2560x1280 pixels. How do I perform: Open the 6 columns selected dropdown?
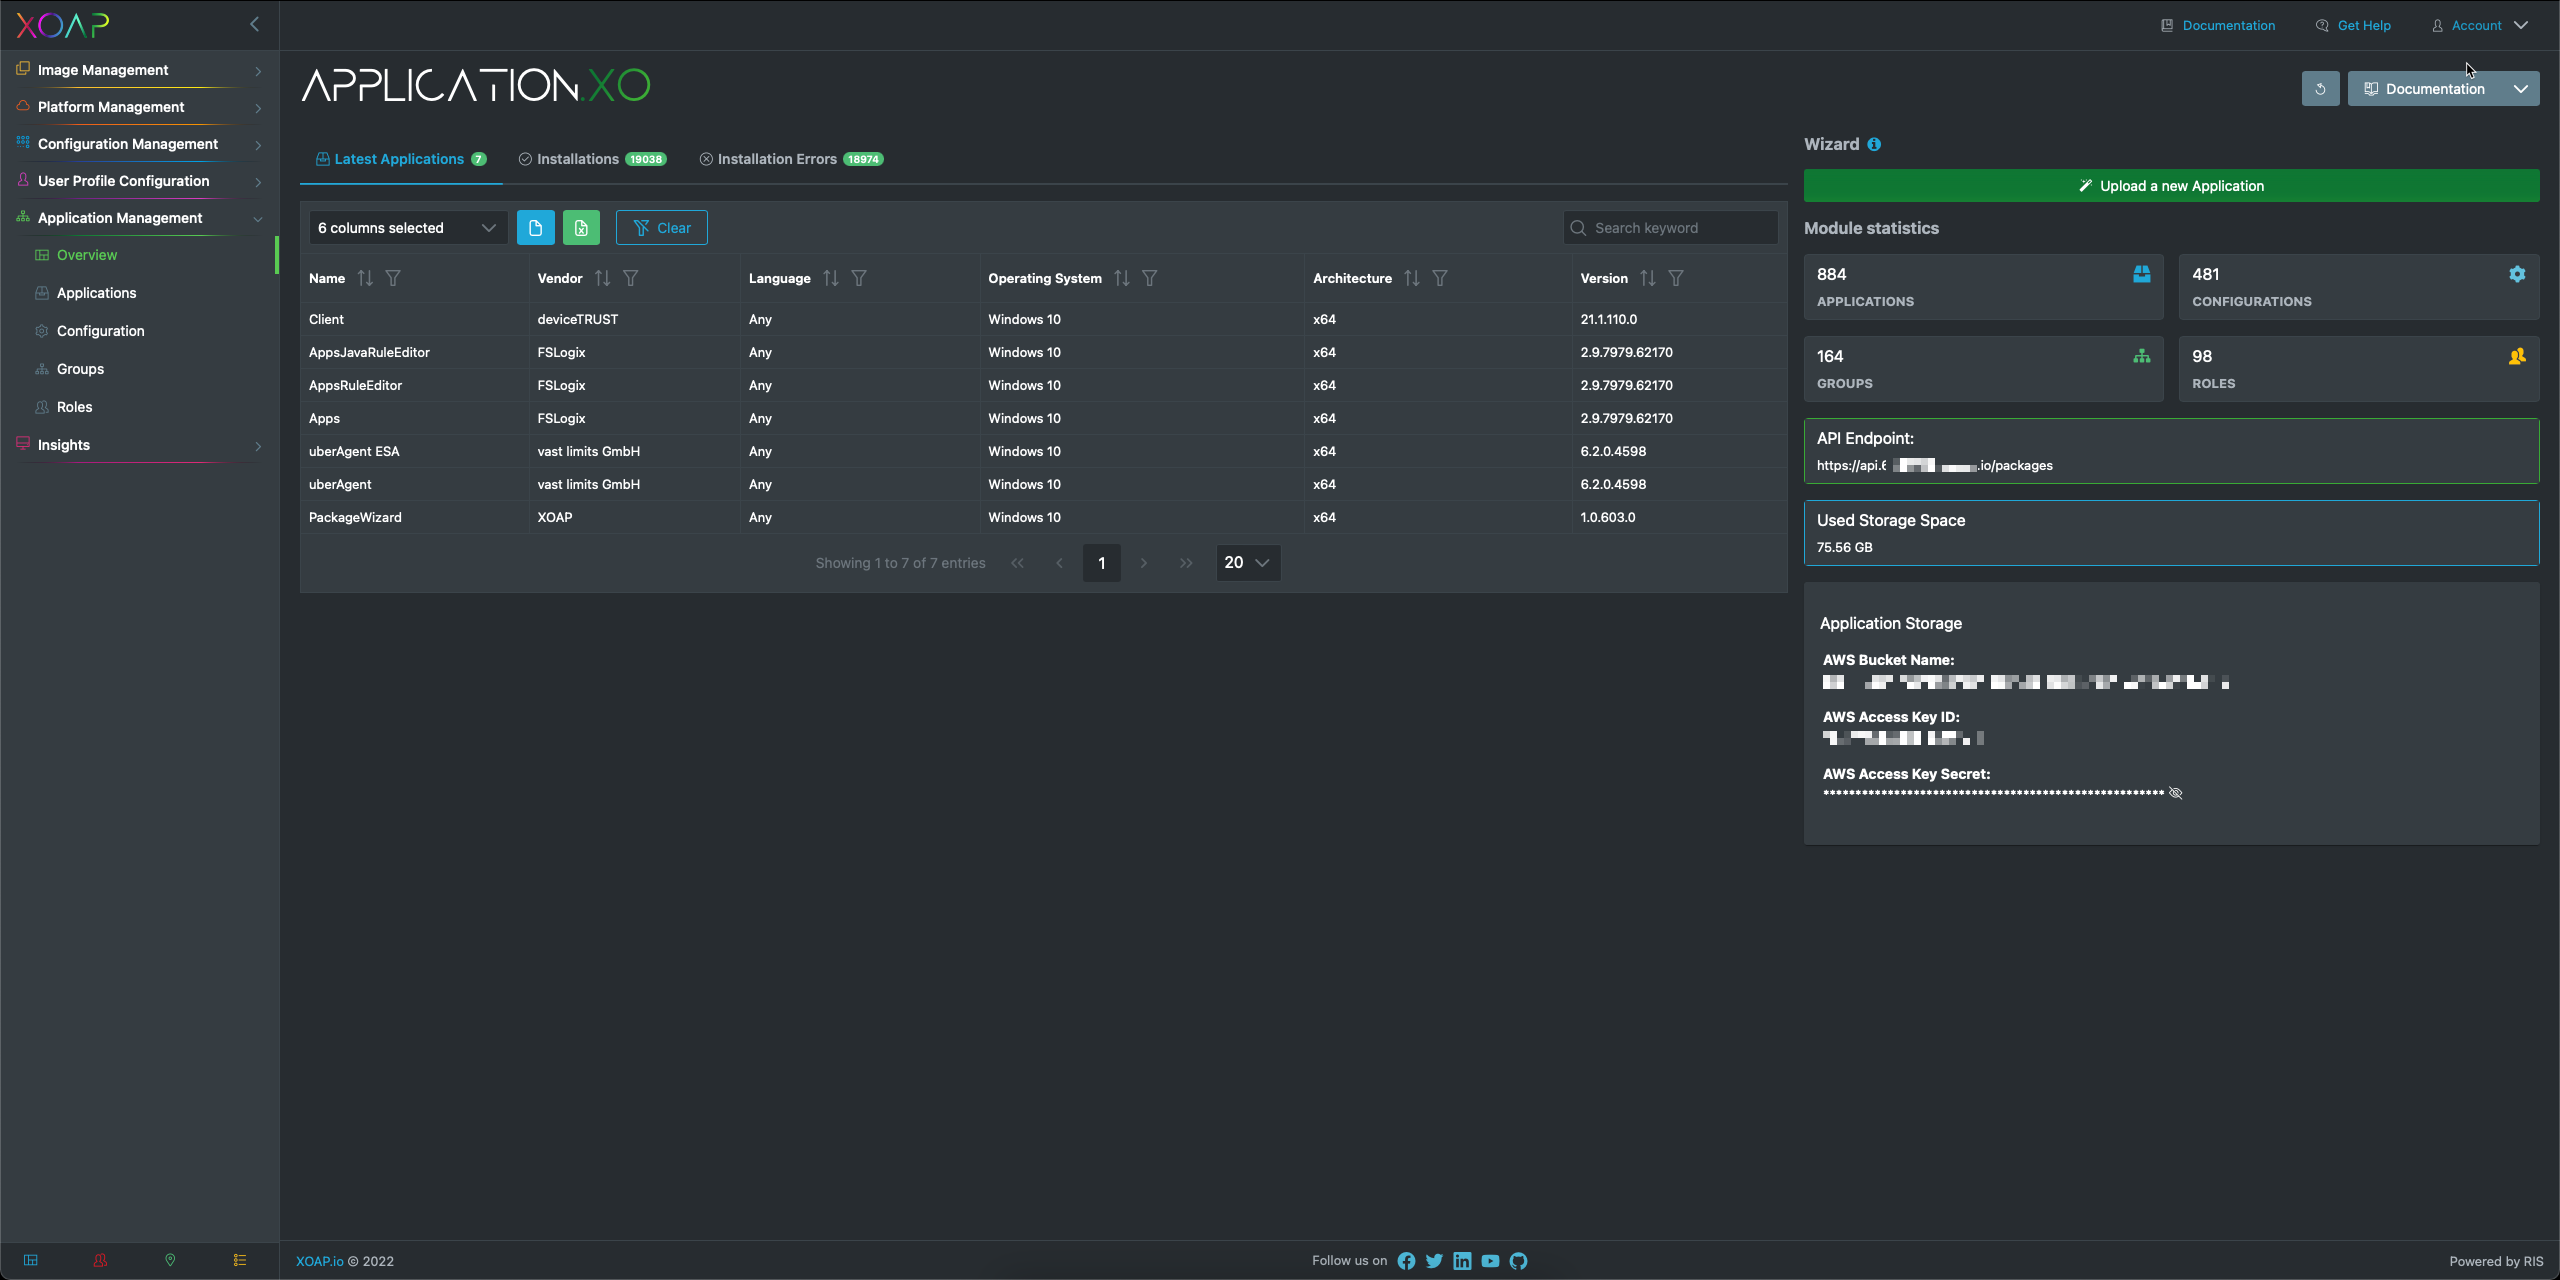pos(407,228)
